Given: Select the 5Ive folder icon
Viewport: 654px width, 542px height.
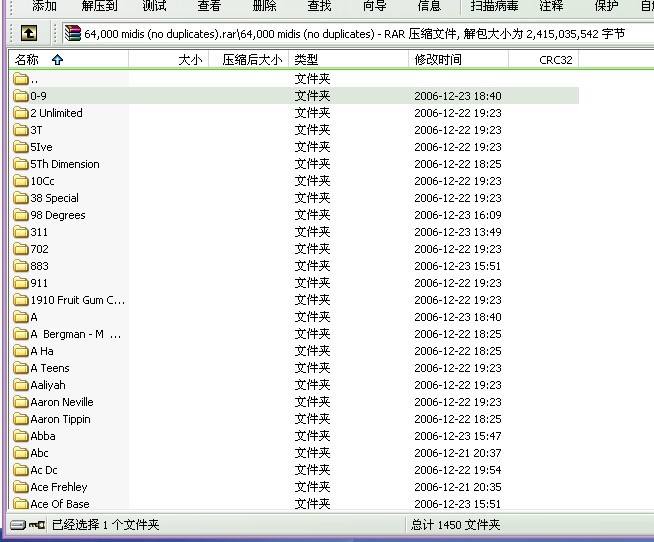Looking at the screenshot, I should click(x=20, y=147).
